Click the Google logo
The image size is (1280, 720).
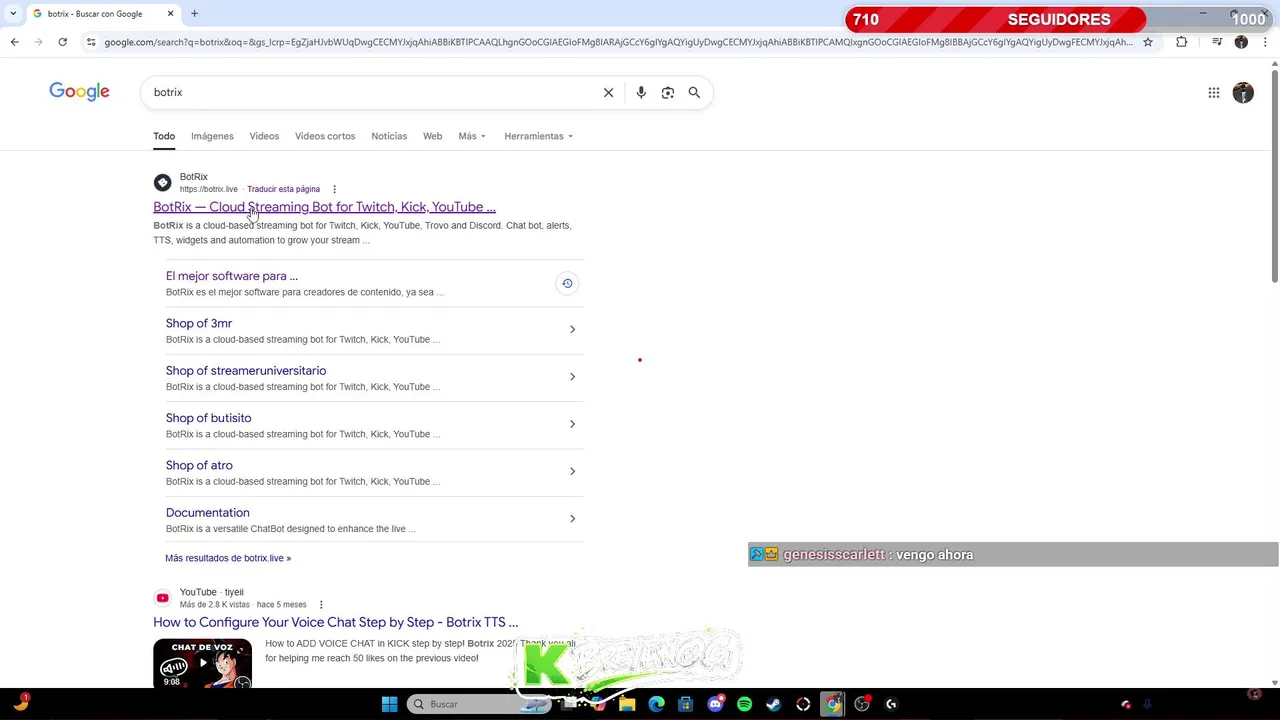click(x=79, y=92)
